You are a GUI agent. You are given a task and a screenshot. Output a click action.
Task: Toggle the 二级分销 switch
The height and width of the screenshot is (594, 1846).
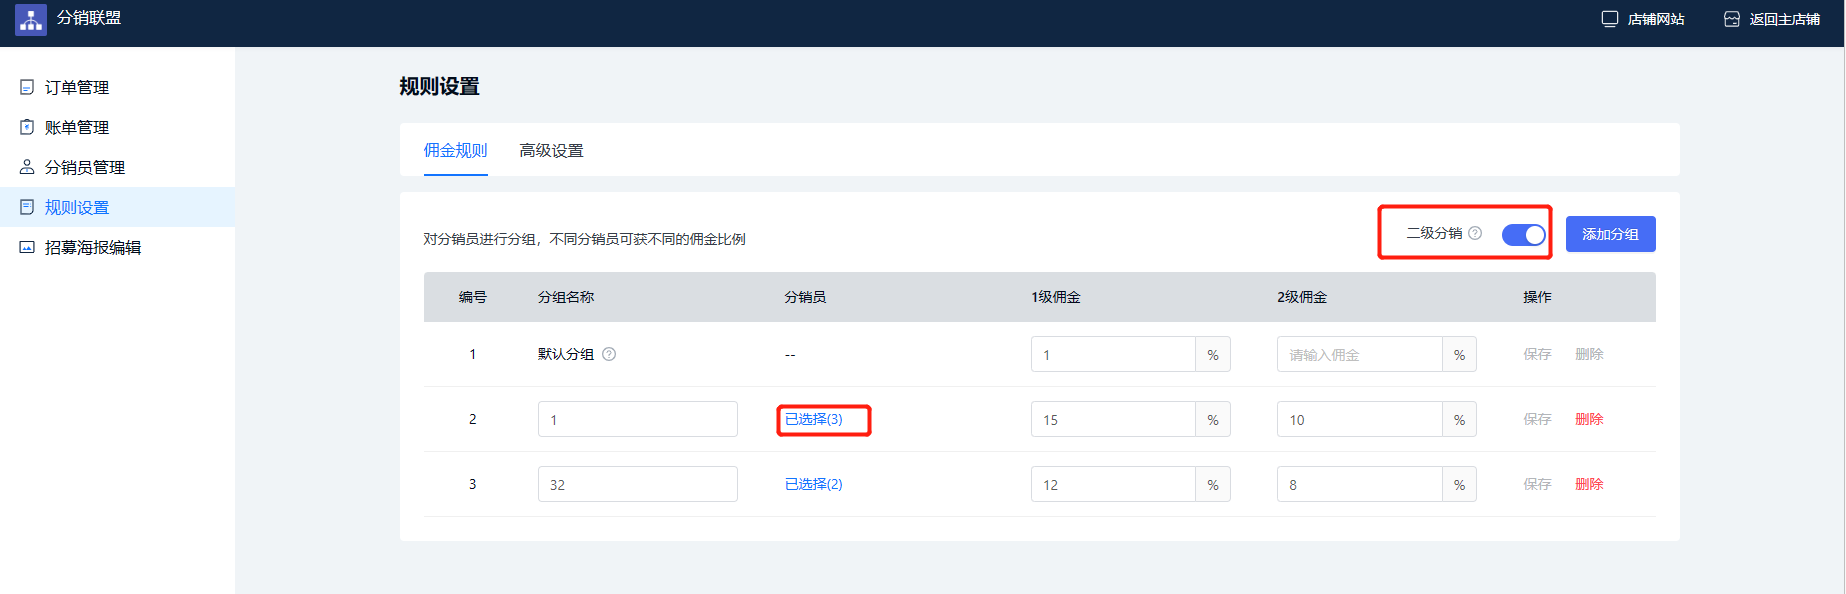(1524, 234)
